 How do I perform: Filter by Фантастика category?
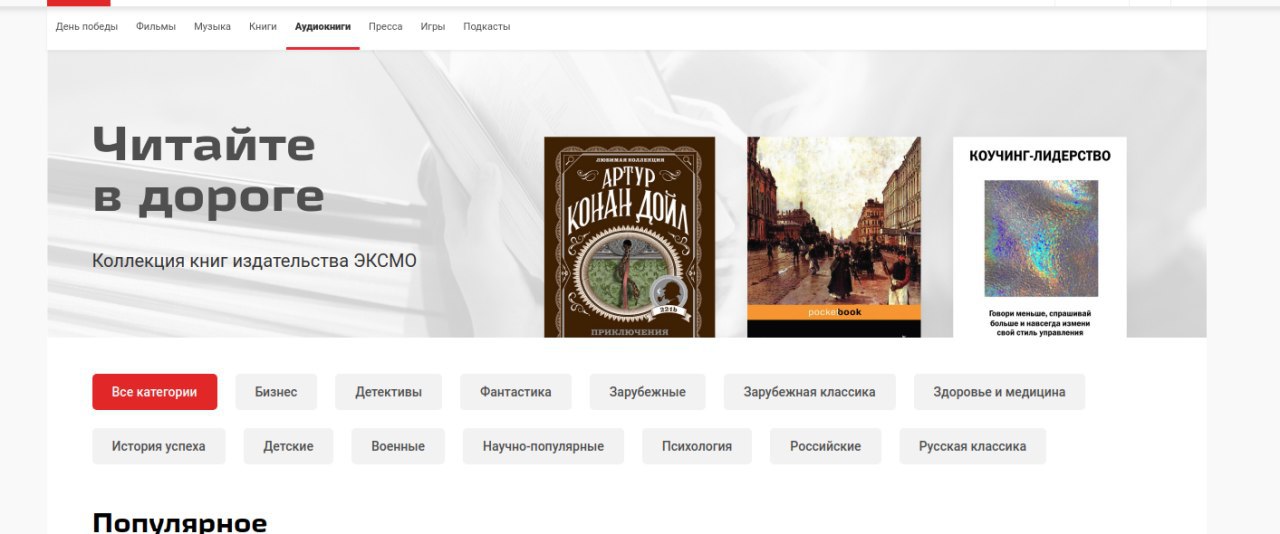coord(516,392)
